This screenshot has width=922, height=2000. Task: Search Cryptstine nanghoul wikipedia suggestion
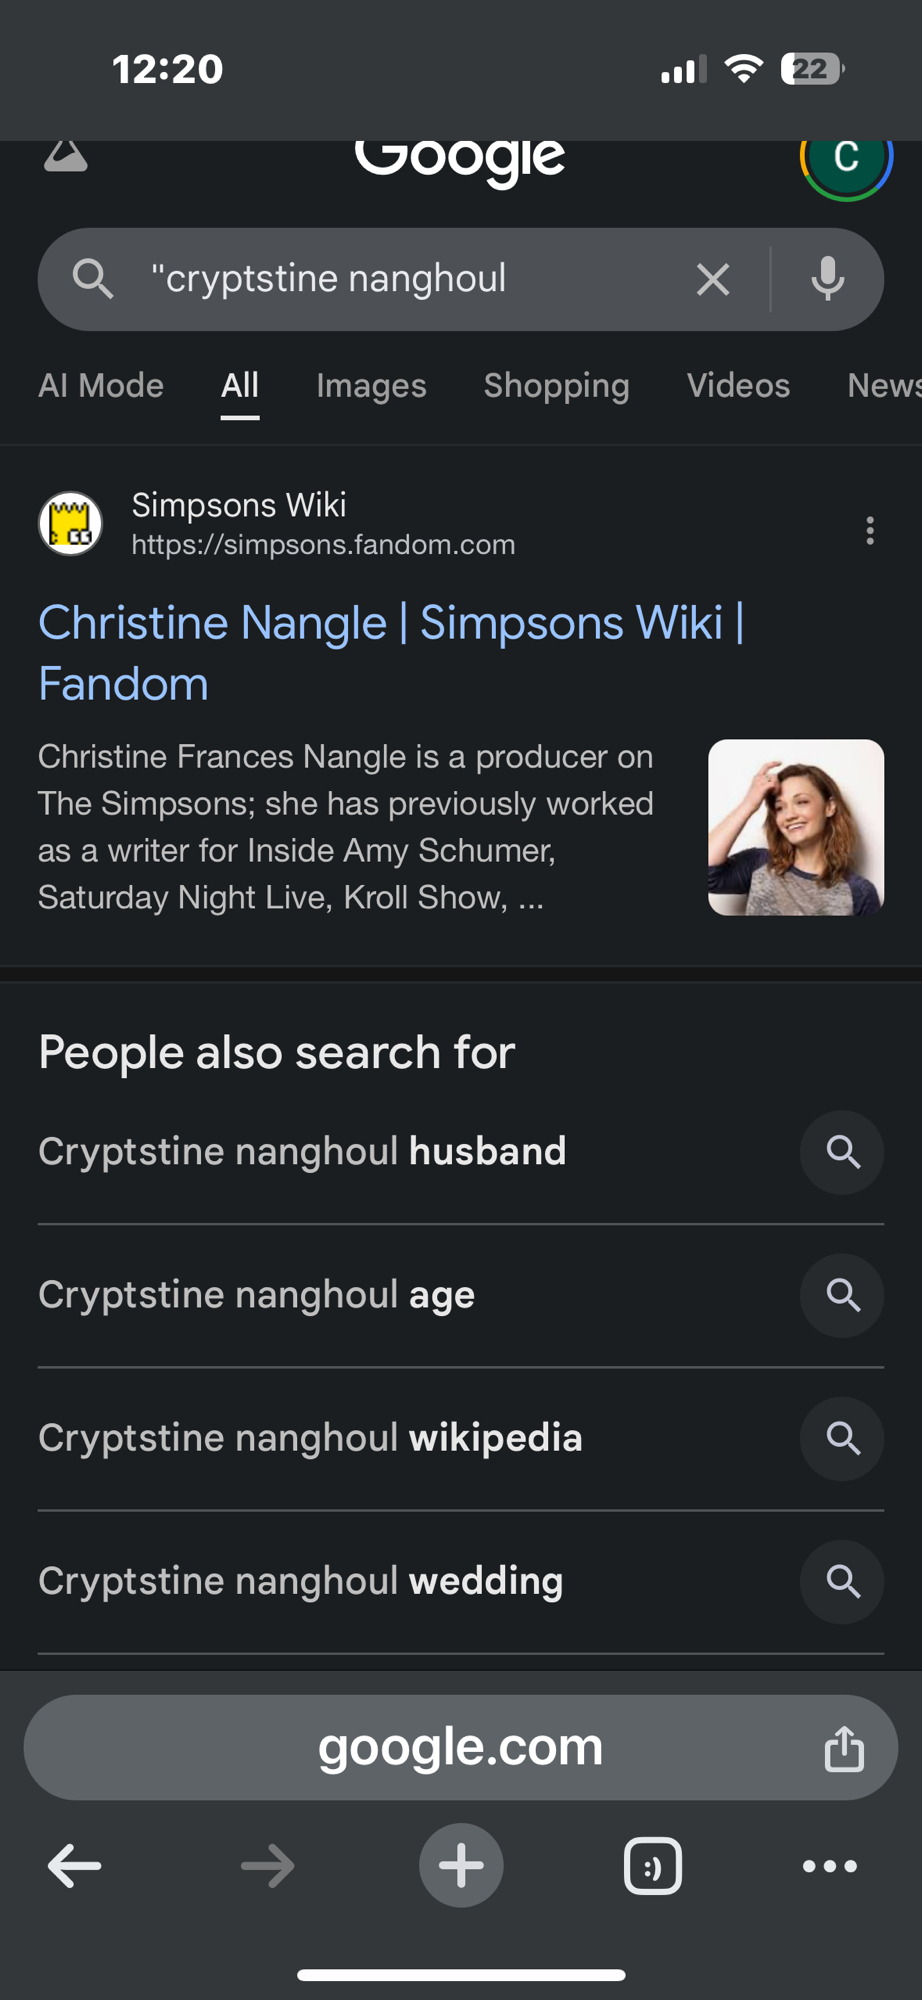click(x=310, y=1438)
